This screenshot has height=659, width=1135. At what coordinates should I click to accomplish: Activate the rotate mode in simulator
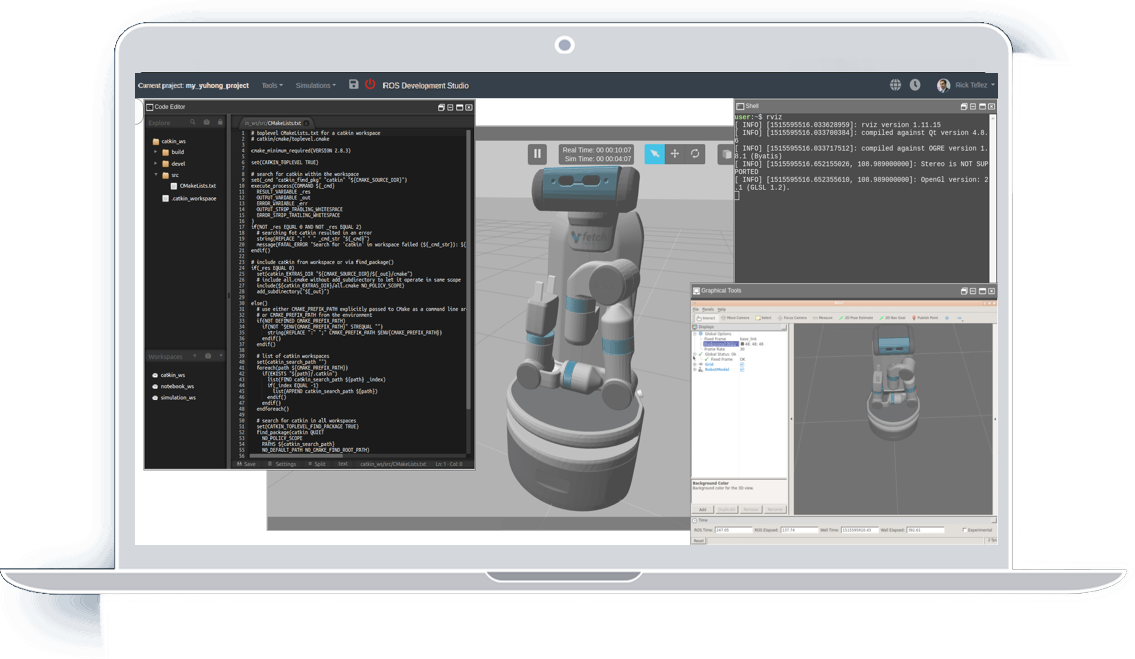click(x=695, y=154)
